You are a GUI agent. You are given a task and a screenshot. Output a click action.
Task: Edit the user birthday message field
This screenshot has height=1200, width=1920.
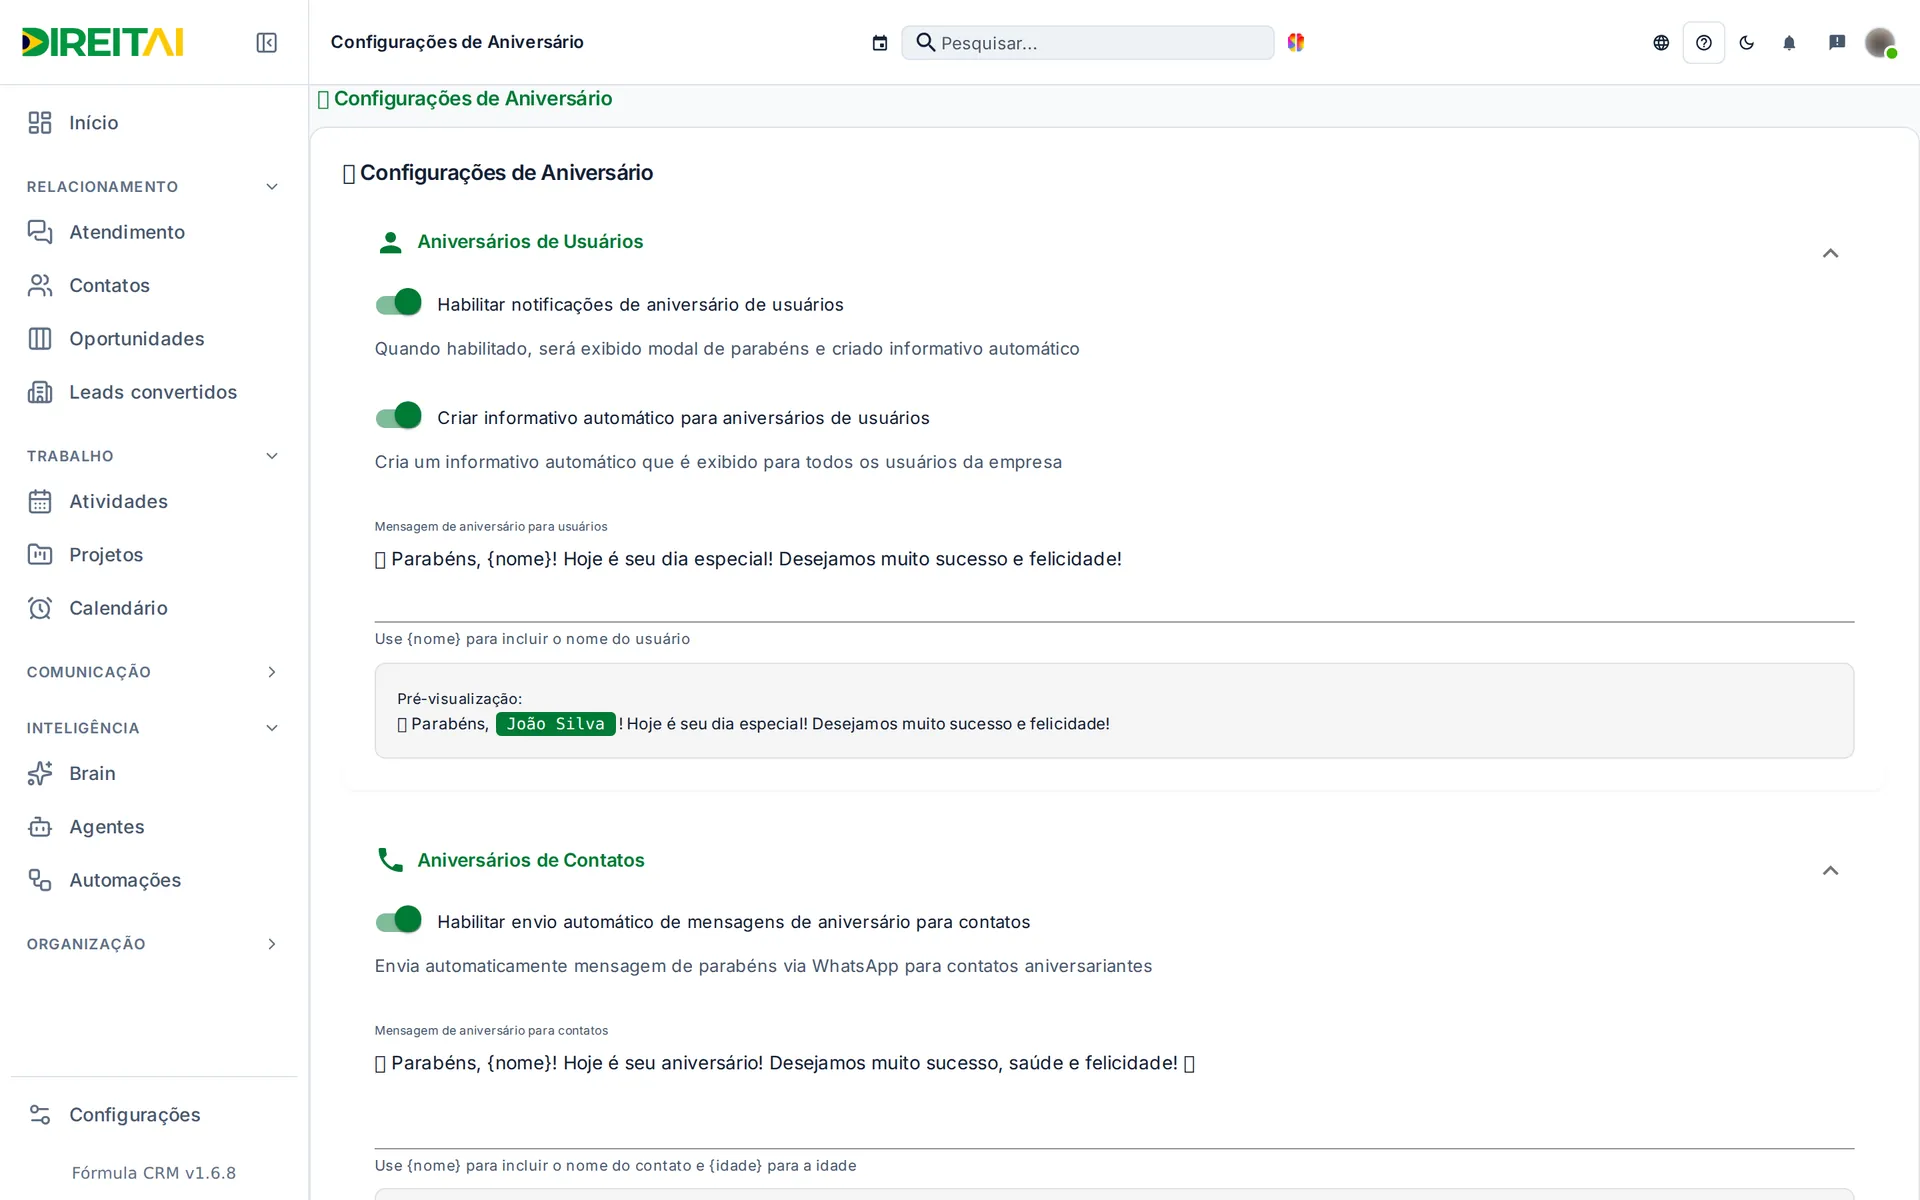coord(1114,582)
